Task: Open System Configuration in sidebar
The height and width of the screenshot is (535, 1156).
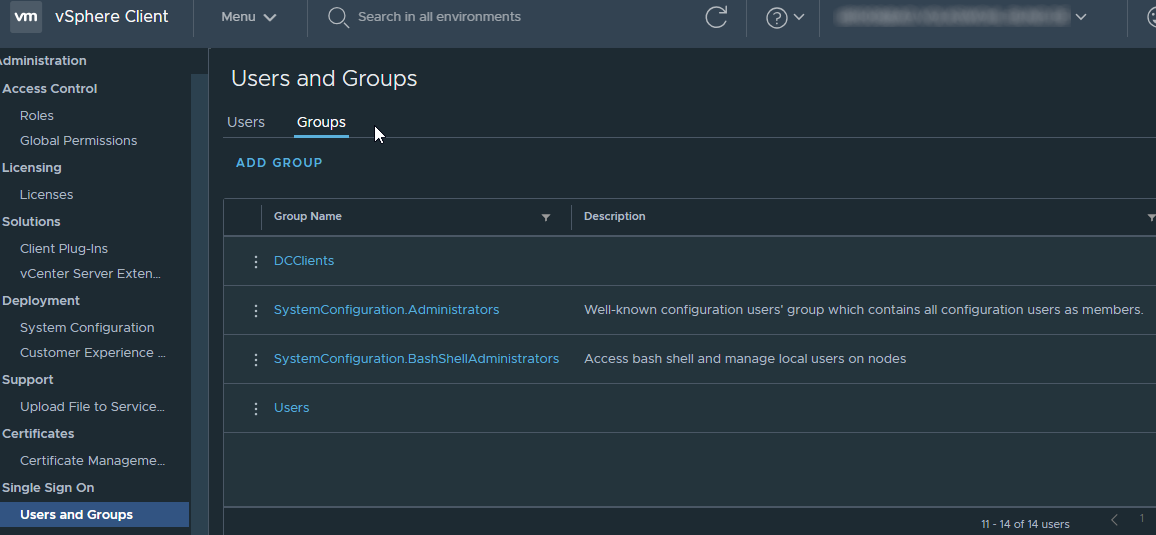Action: 87,328
